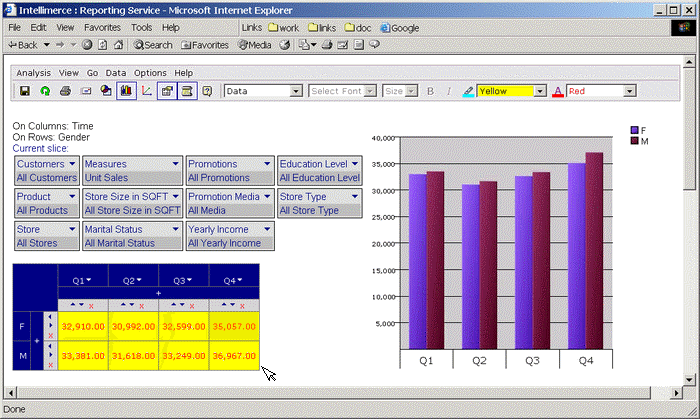Sort descending on the Q2 column
700x419 pixels.
[132, 305]
